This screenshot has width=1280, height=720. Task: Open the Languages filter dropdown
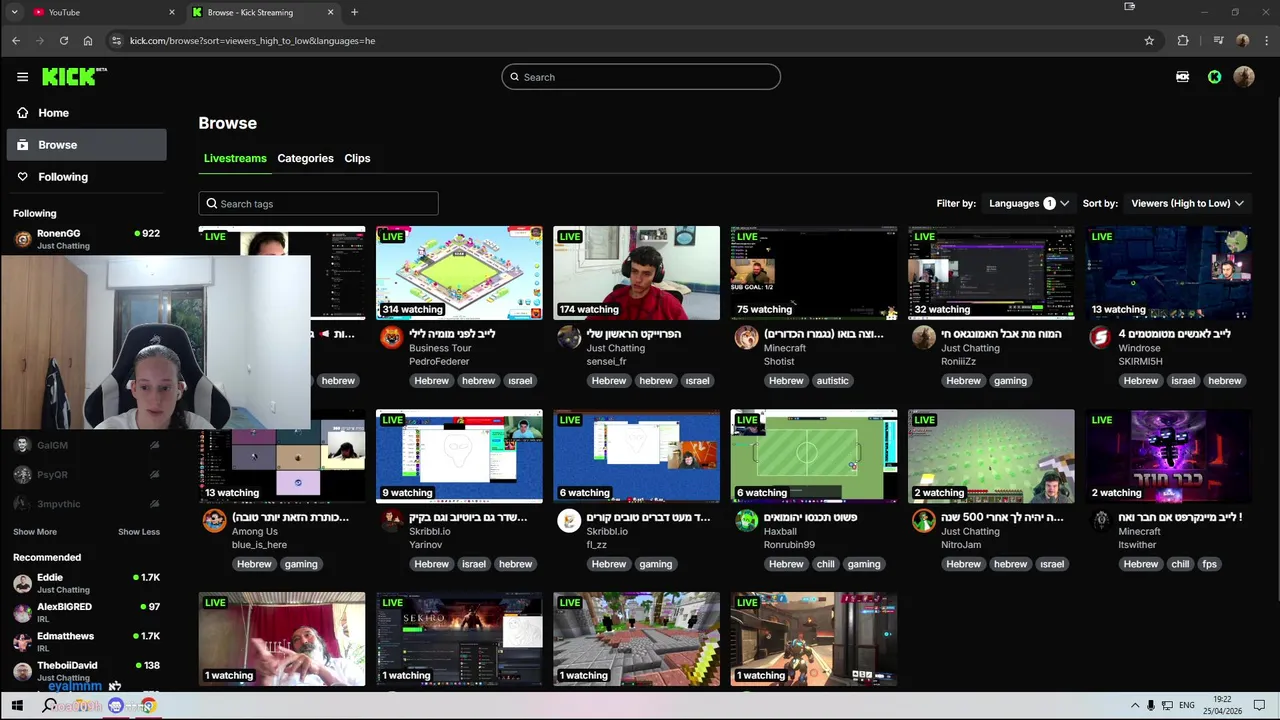(x=1029, y=203)
